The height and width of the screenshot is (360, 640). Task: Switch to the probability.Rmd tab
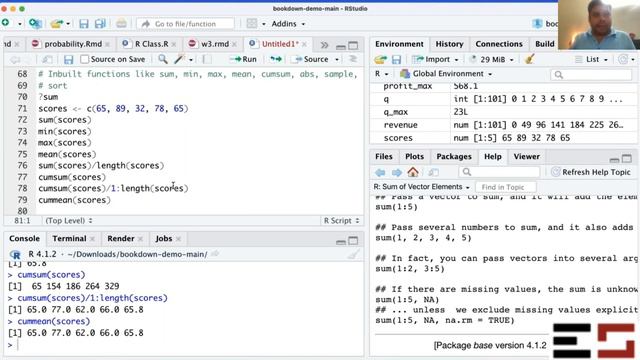tap(73, 44)
